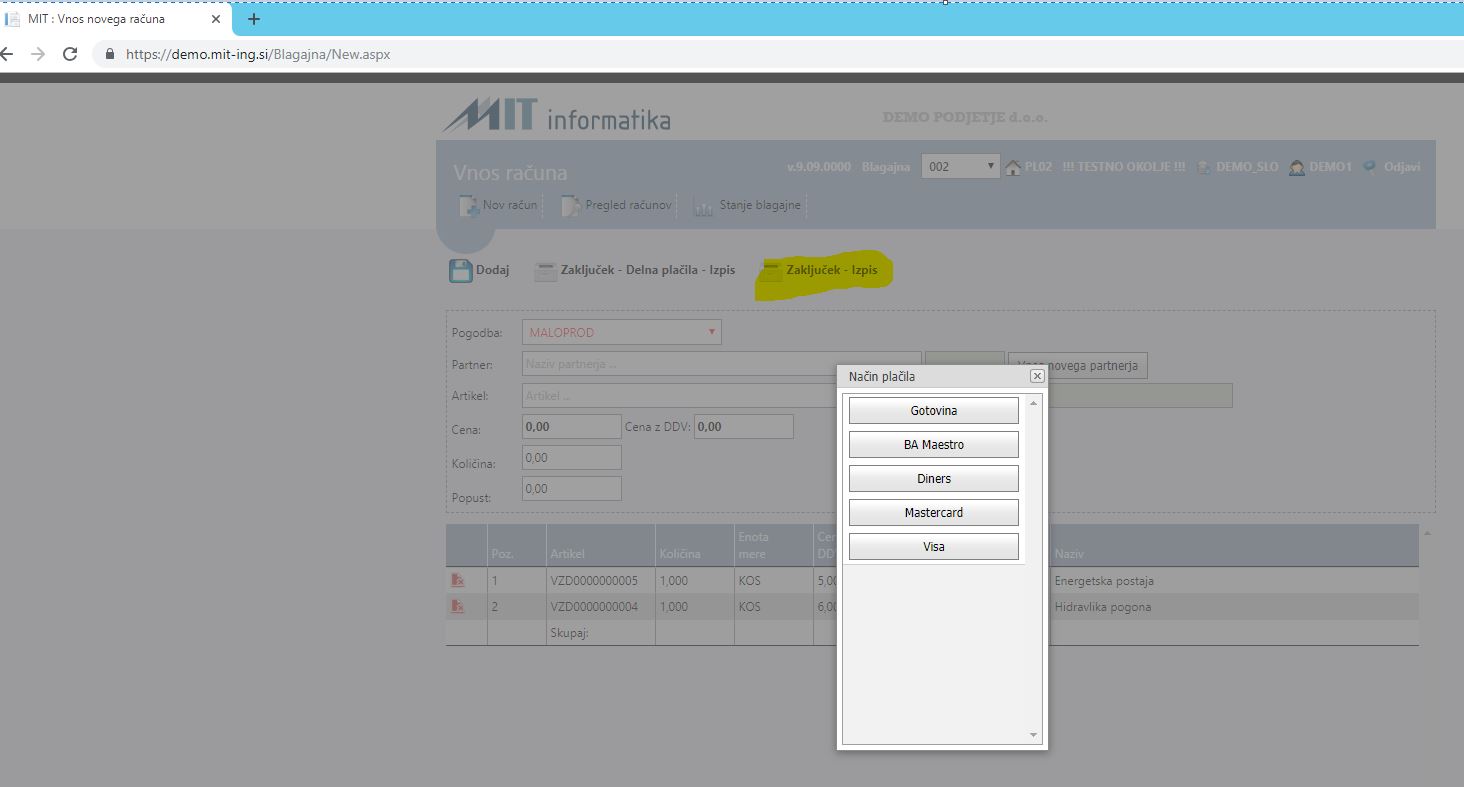
Task: Expand the Blagajna 002 dropdown
Action: 960,167
